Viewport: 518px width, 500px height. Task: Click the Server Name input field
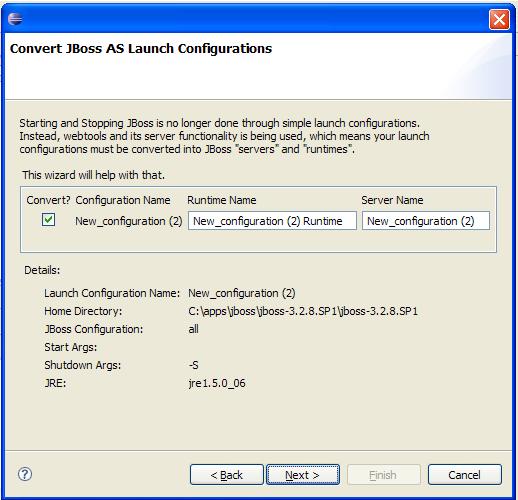pyautogui.click(x=426, y=221)
